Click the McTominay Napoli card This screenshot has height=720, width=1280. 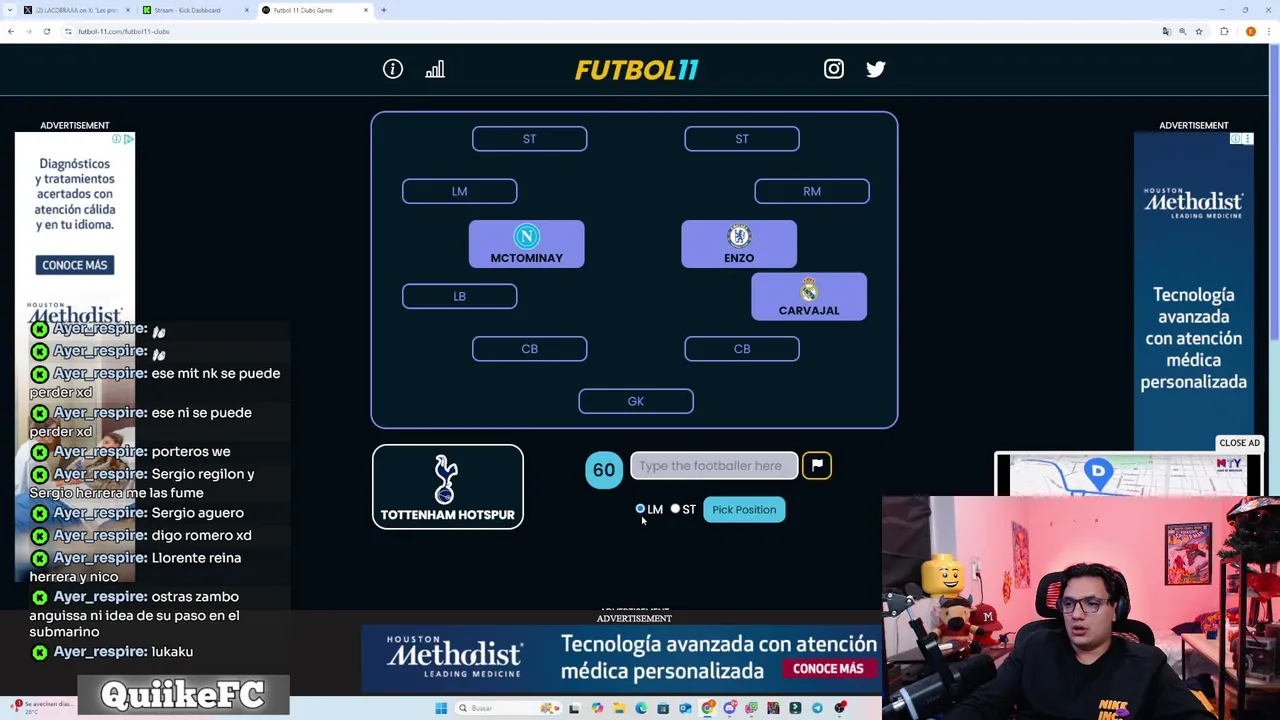pyautogui.click(x=527, y=244)
